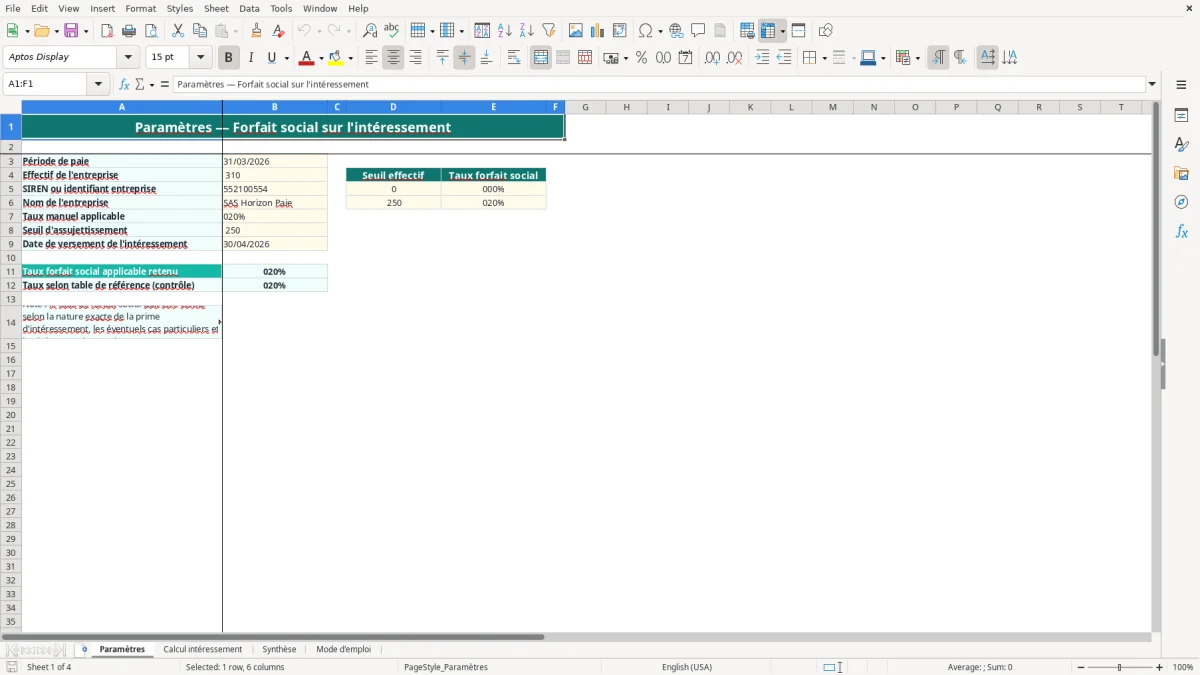This screenshot has height=675, width=1200.
Task: Click the Sort Descending icon
Action: pos(527,31)
